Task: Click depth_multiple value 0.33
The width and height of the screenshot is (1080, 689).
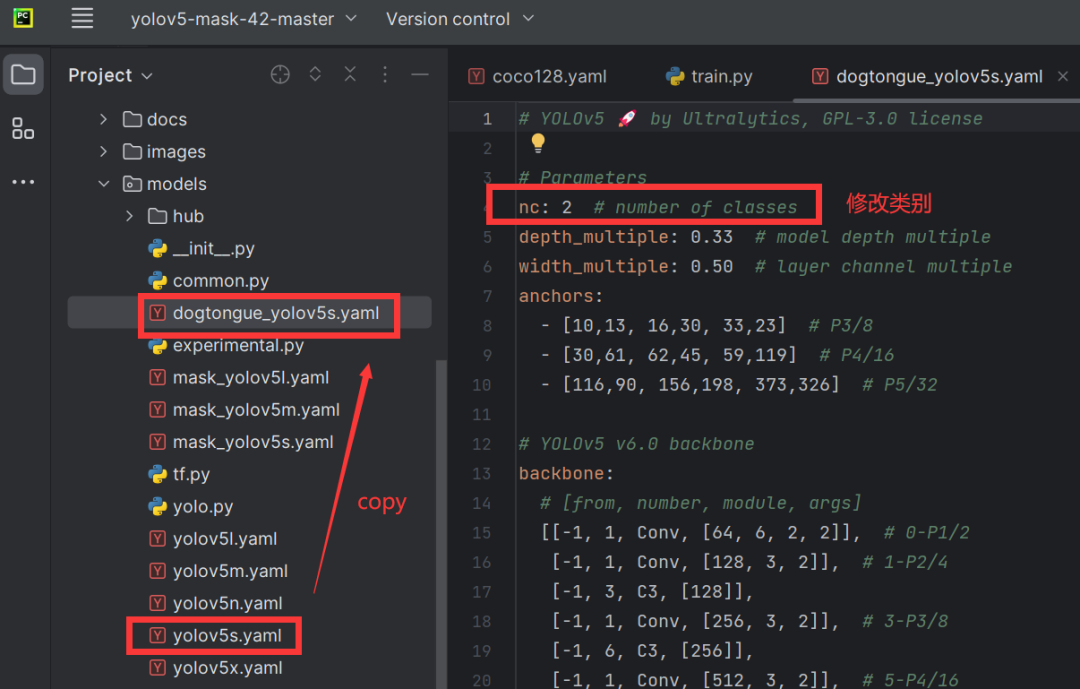Action: click(712, 237)
